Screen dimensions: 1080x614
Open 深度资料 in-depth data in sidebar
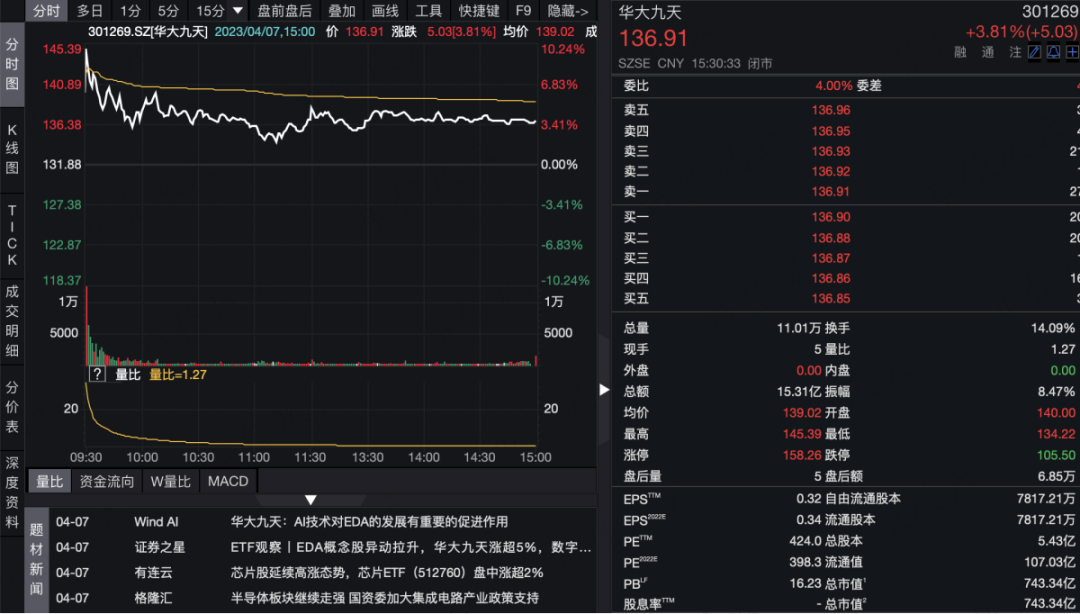pos(12,492)
